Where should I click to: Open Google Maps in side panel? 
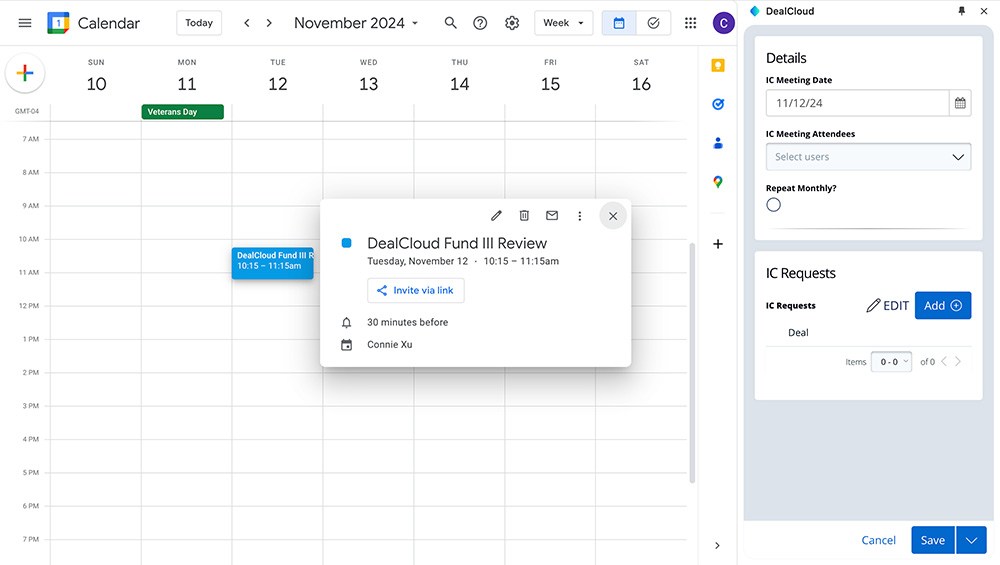[718, 182]
